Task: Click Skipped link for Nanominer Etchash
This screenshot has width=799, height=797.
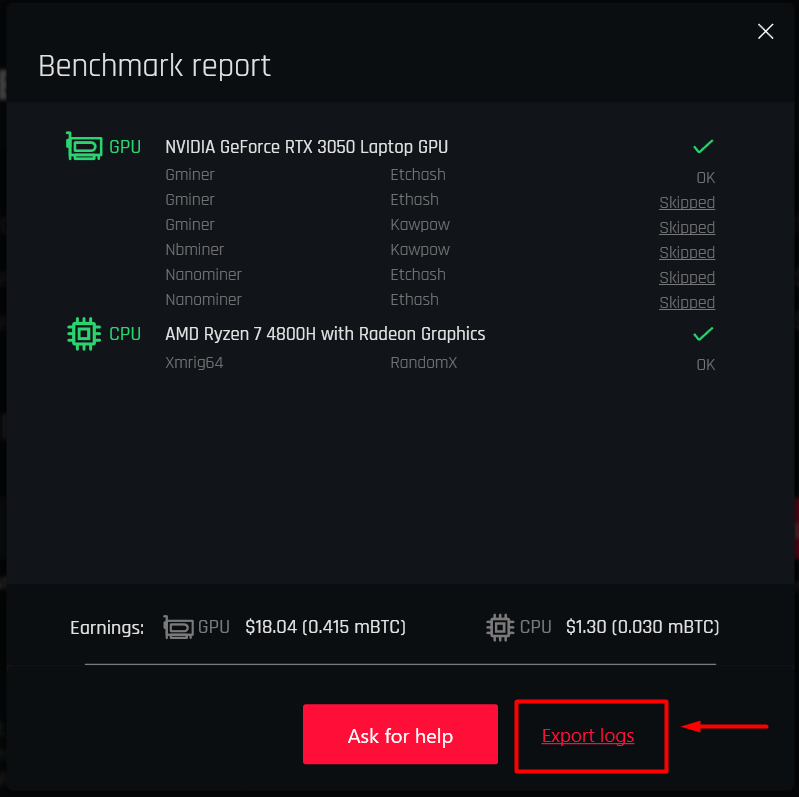Action: [687, 277]
